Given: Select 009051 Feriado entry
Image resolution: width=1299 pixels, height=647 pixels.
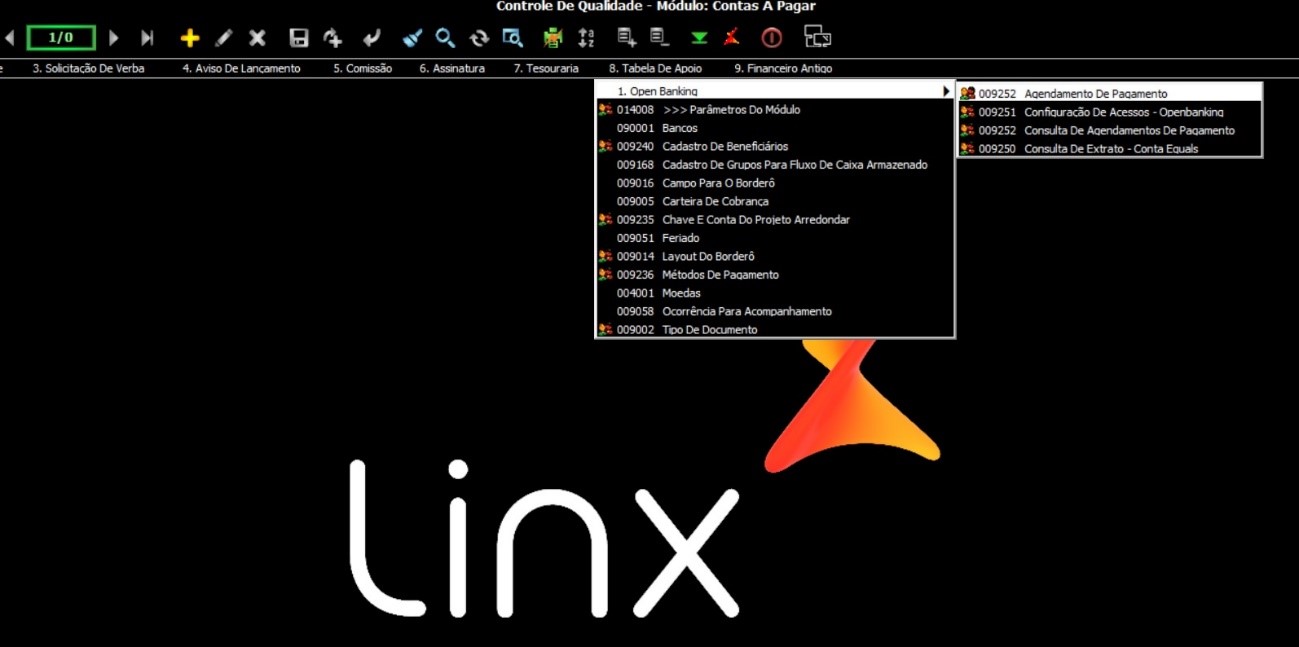Looking at the screenshot, I should pyautogui.click(x=775, y=238).
